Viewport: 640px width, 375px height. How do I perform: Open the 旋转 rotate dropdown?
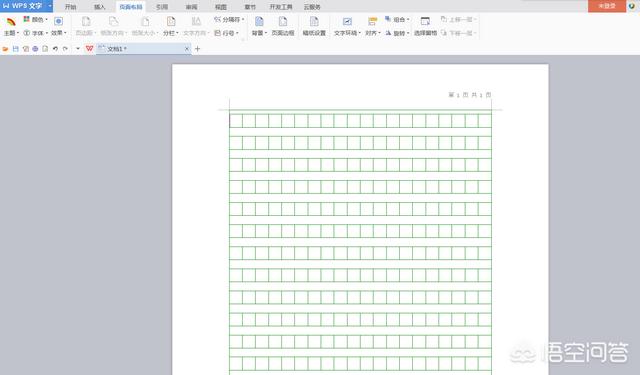coord(397,33)
